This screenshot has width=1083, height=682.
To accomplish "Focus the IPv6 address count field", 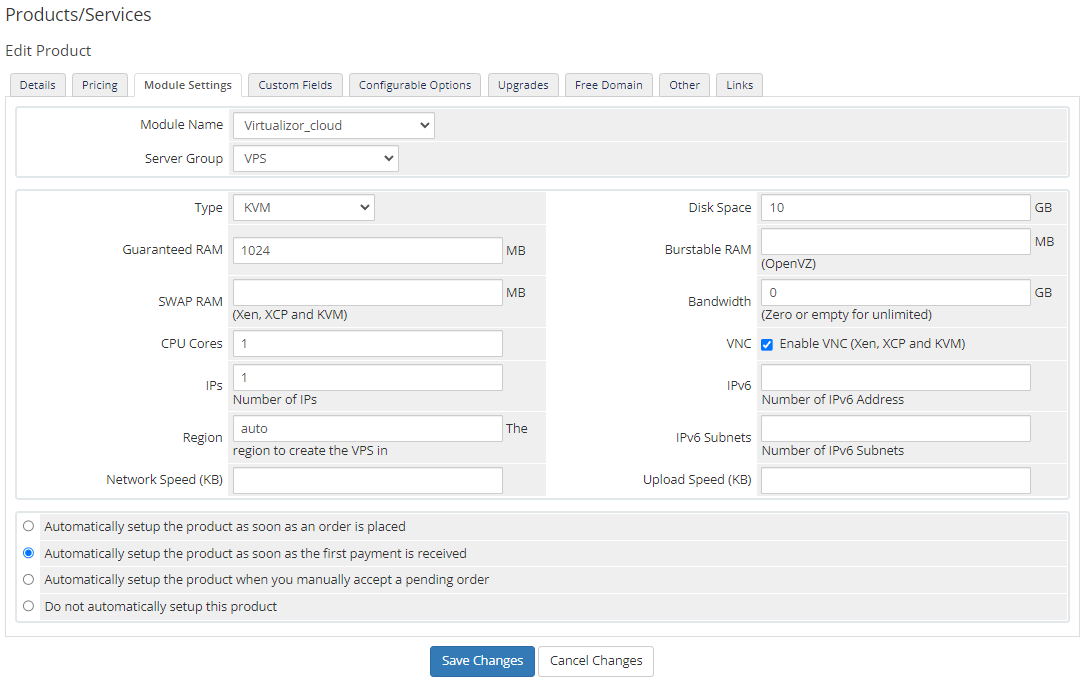I will (x=896, y=378).
